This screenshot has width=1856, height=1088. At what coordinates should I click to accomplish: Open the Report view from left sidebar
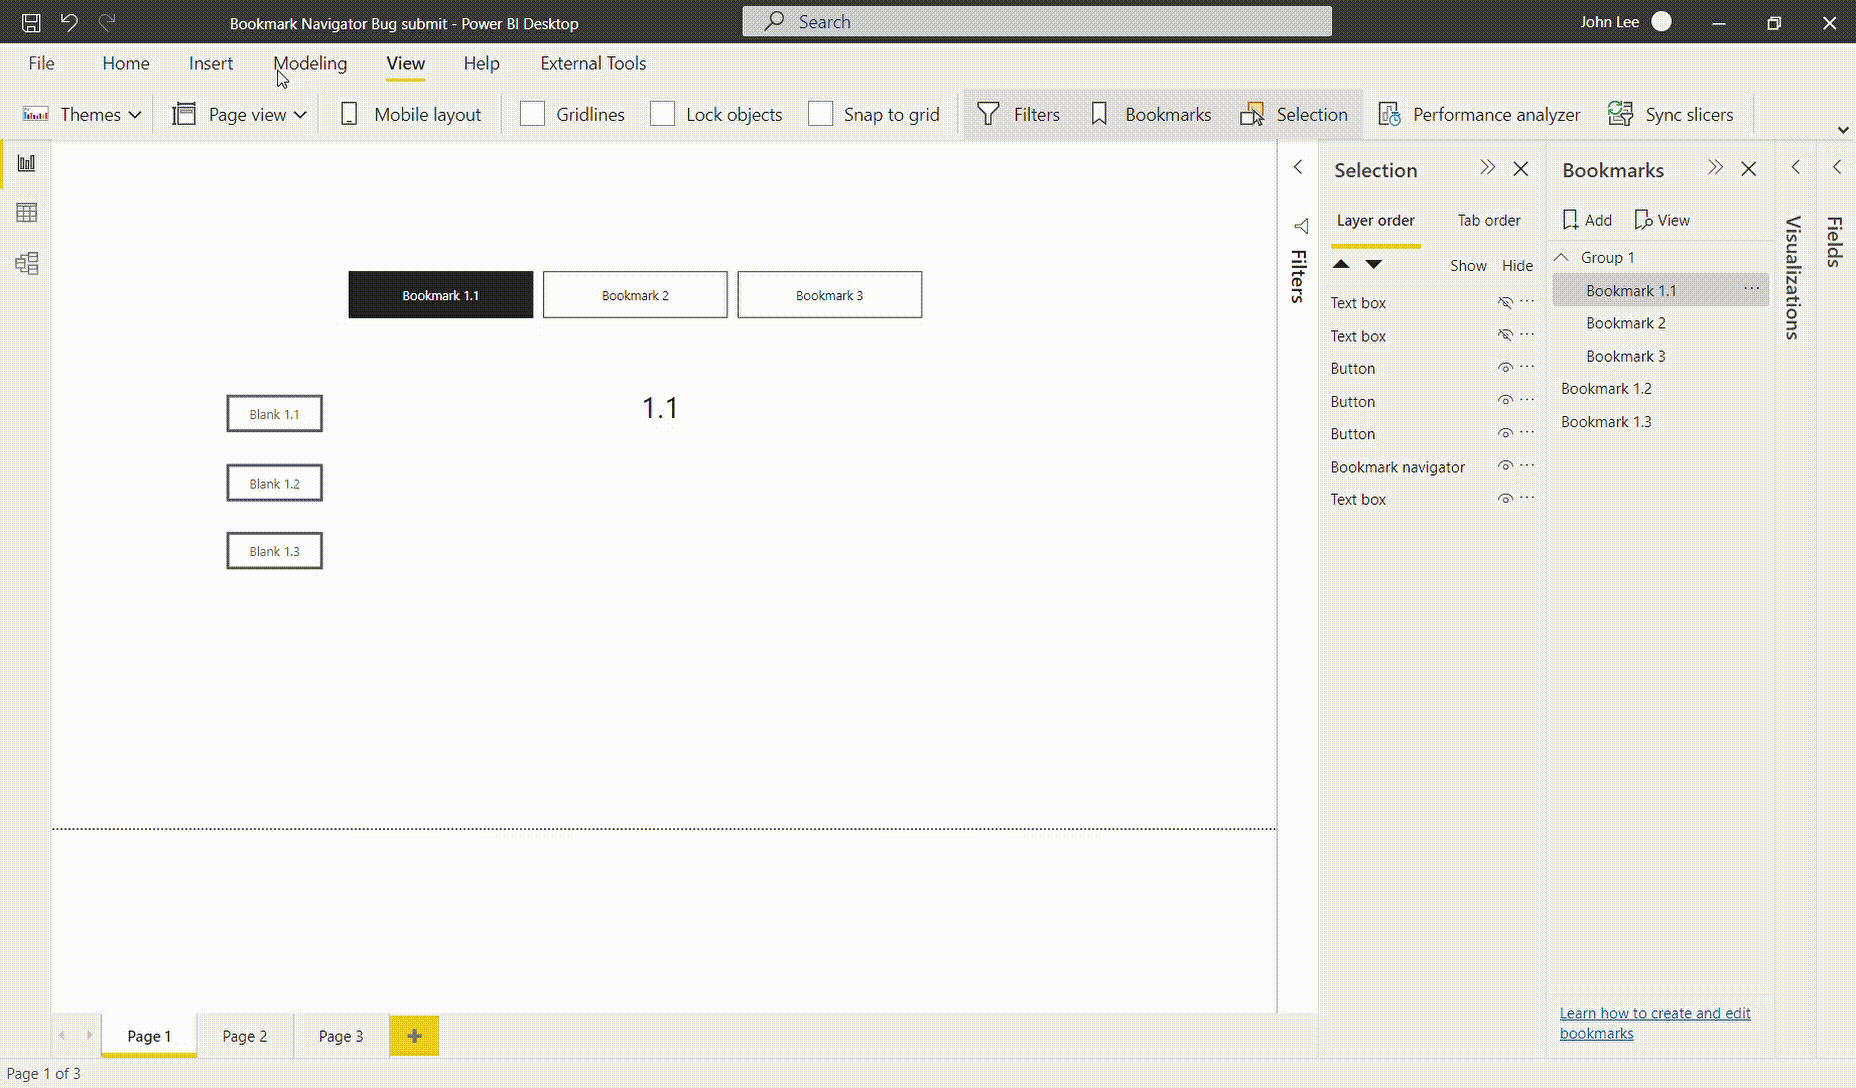[x=27, y=163]
